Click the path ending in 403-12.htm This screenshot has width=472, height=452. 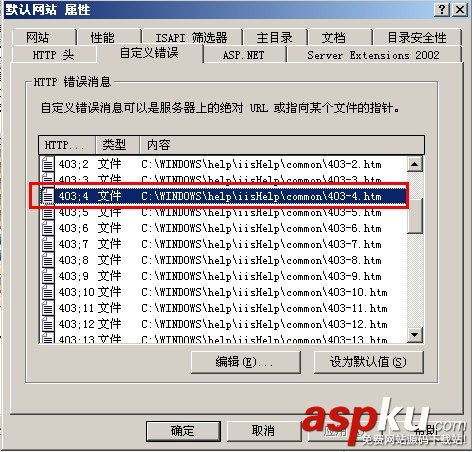pyautogui.click(x=264, y=324)
